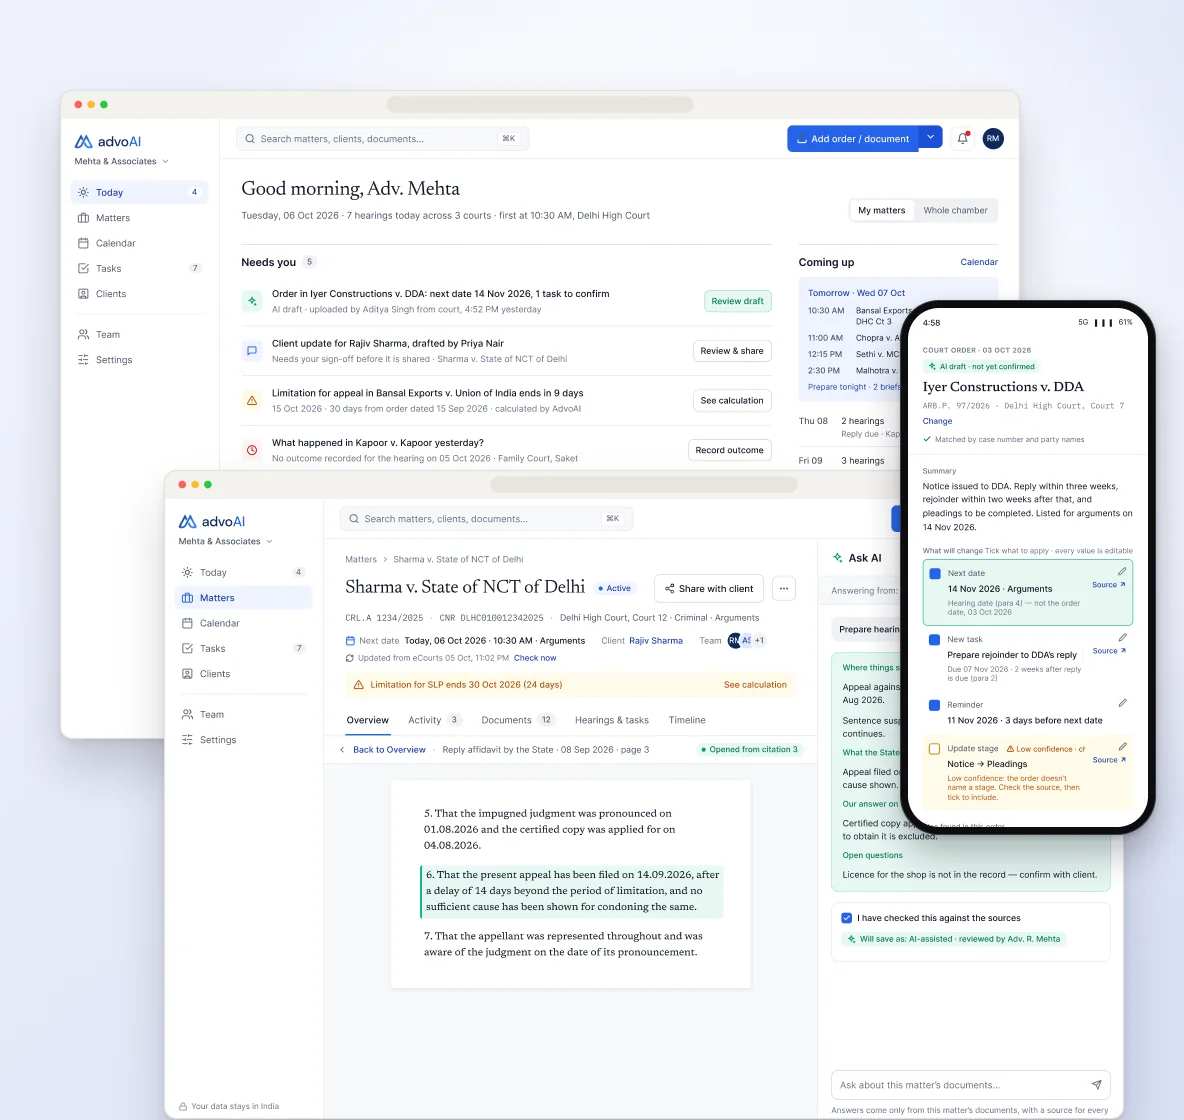
Task: Select Timeline tab
Action: point(687,720)
